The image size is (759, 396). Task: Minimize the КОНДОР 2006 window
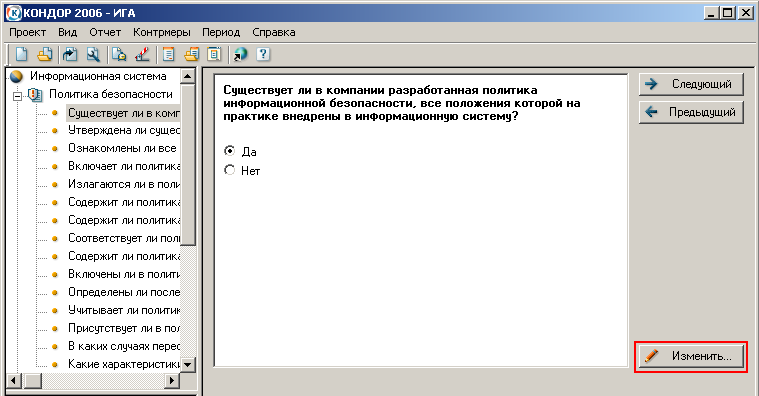(x=711, y=13)
